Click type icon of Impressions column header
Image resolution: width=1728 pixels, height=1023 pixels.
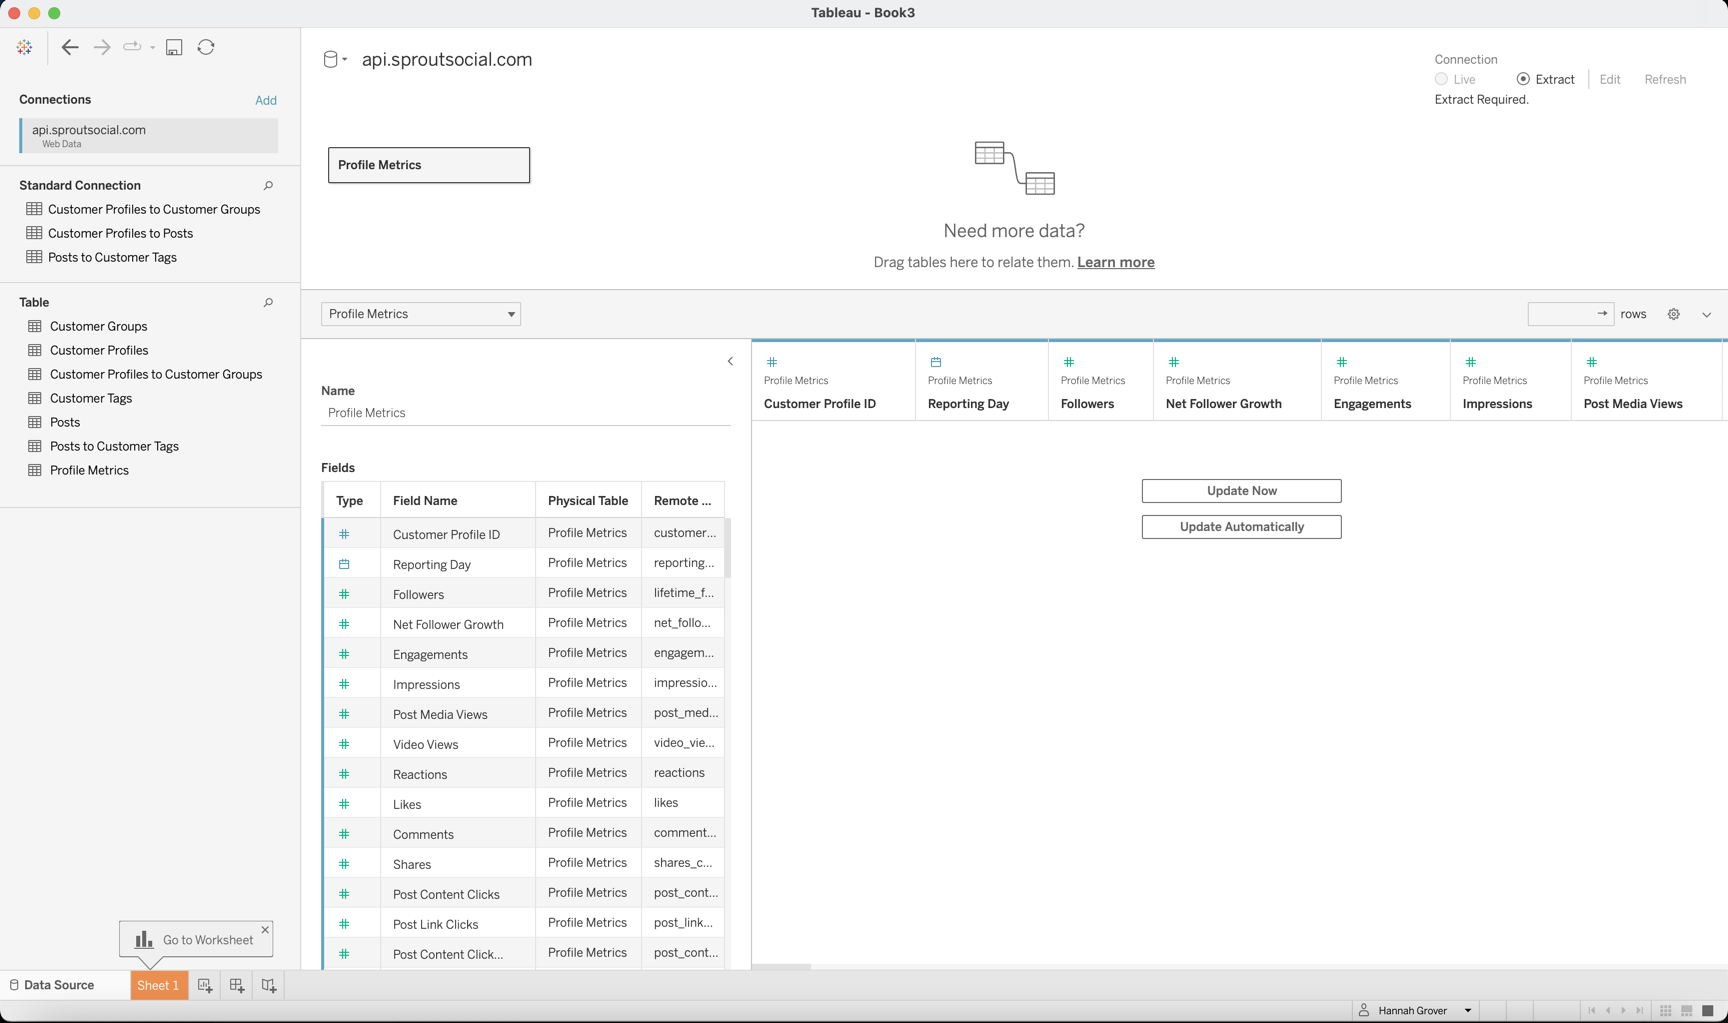(x=1471, y=362)
